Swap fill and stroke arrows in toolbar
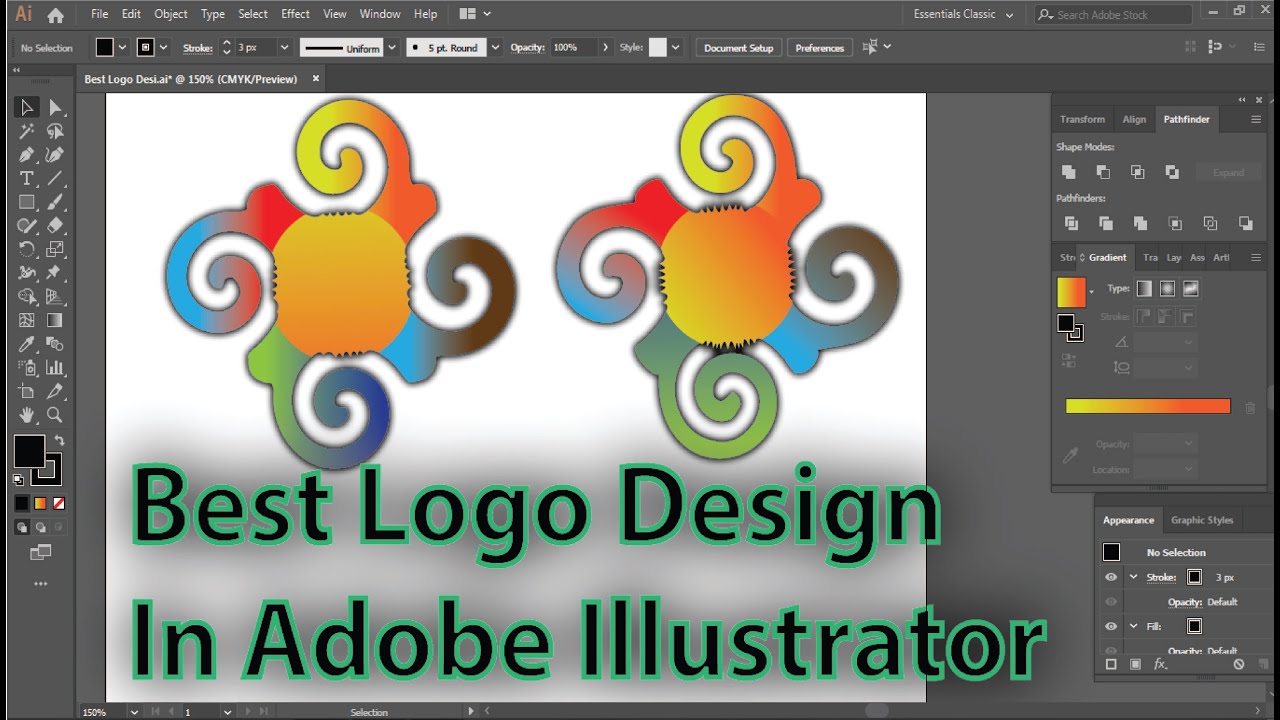The width and height of the screenshot is (1280, 720). click(59, 440)
